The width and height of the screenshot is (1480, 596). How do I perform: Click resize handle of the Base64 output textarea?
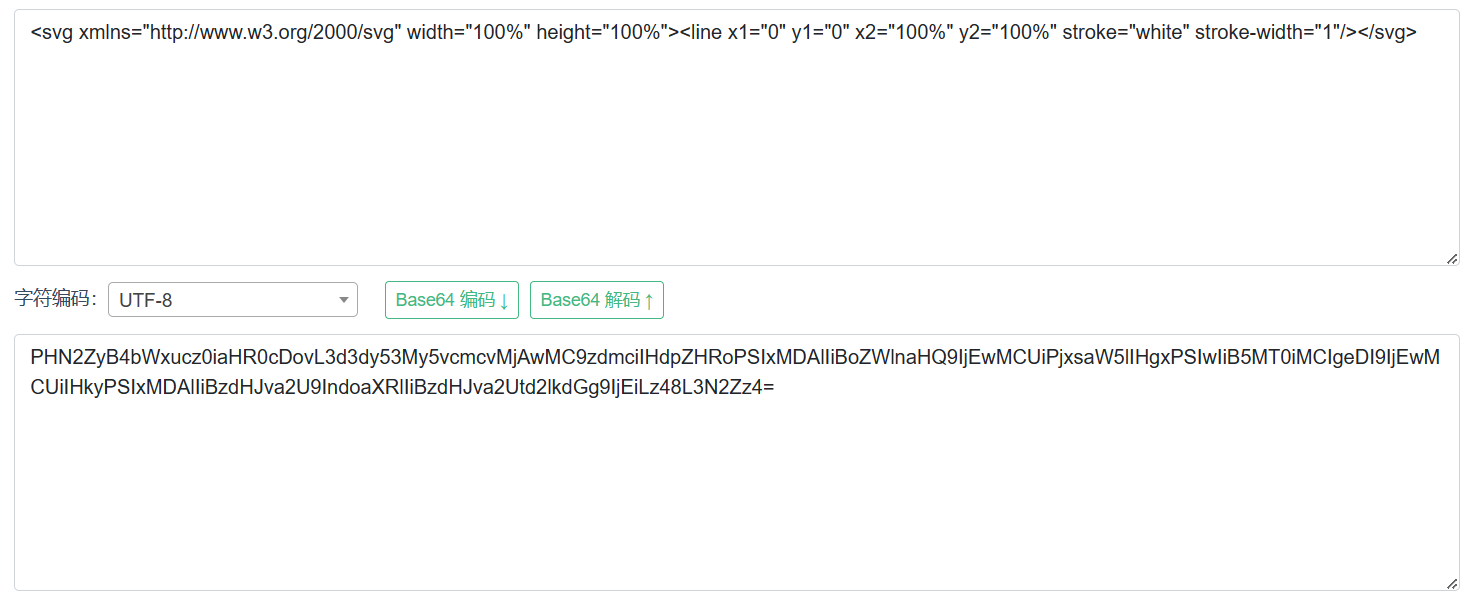pyautogui.click(x=1452, y=583)
